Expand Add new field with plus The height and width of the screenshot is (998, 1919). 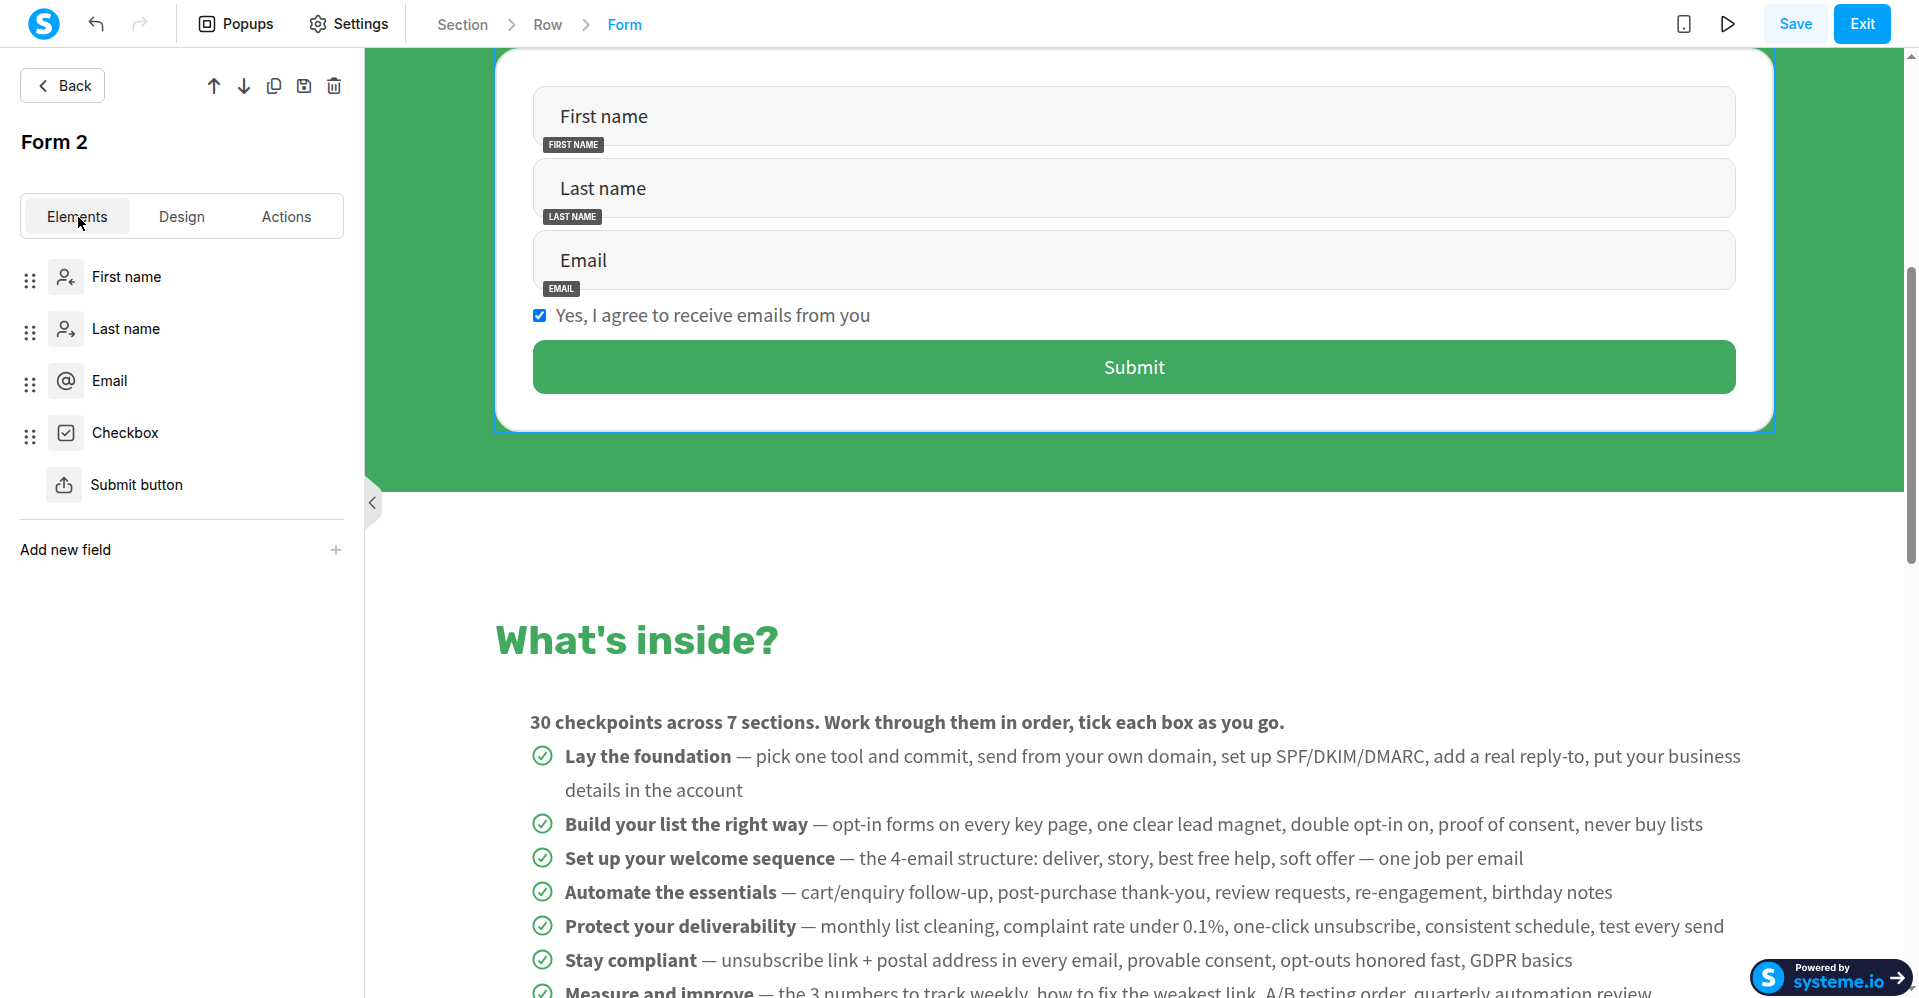click(336, 550)
